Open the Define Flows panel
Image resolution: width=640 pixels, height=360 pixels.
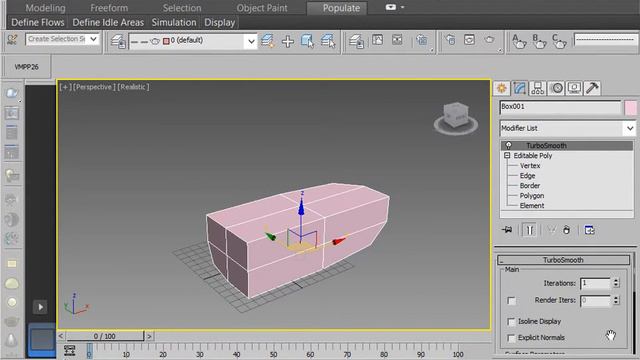coord(38,22)
